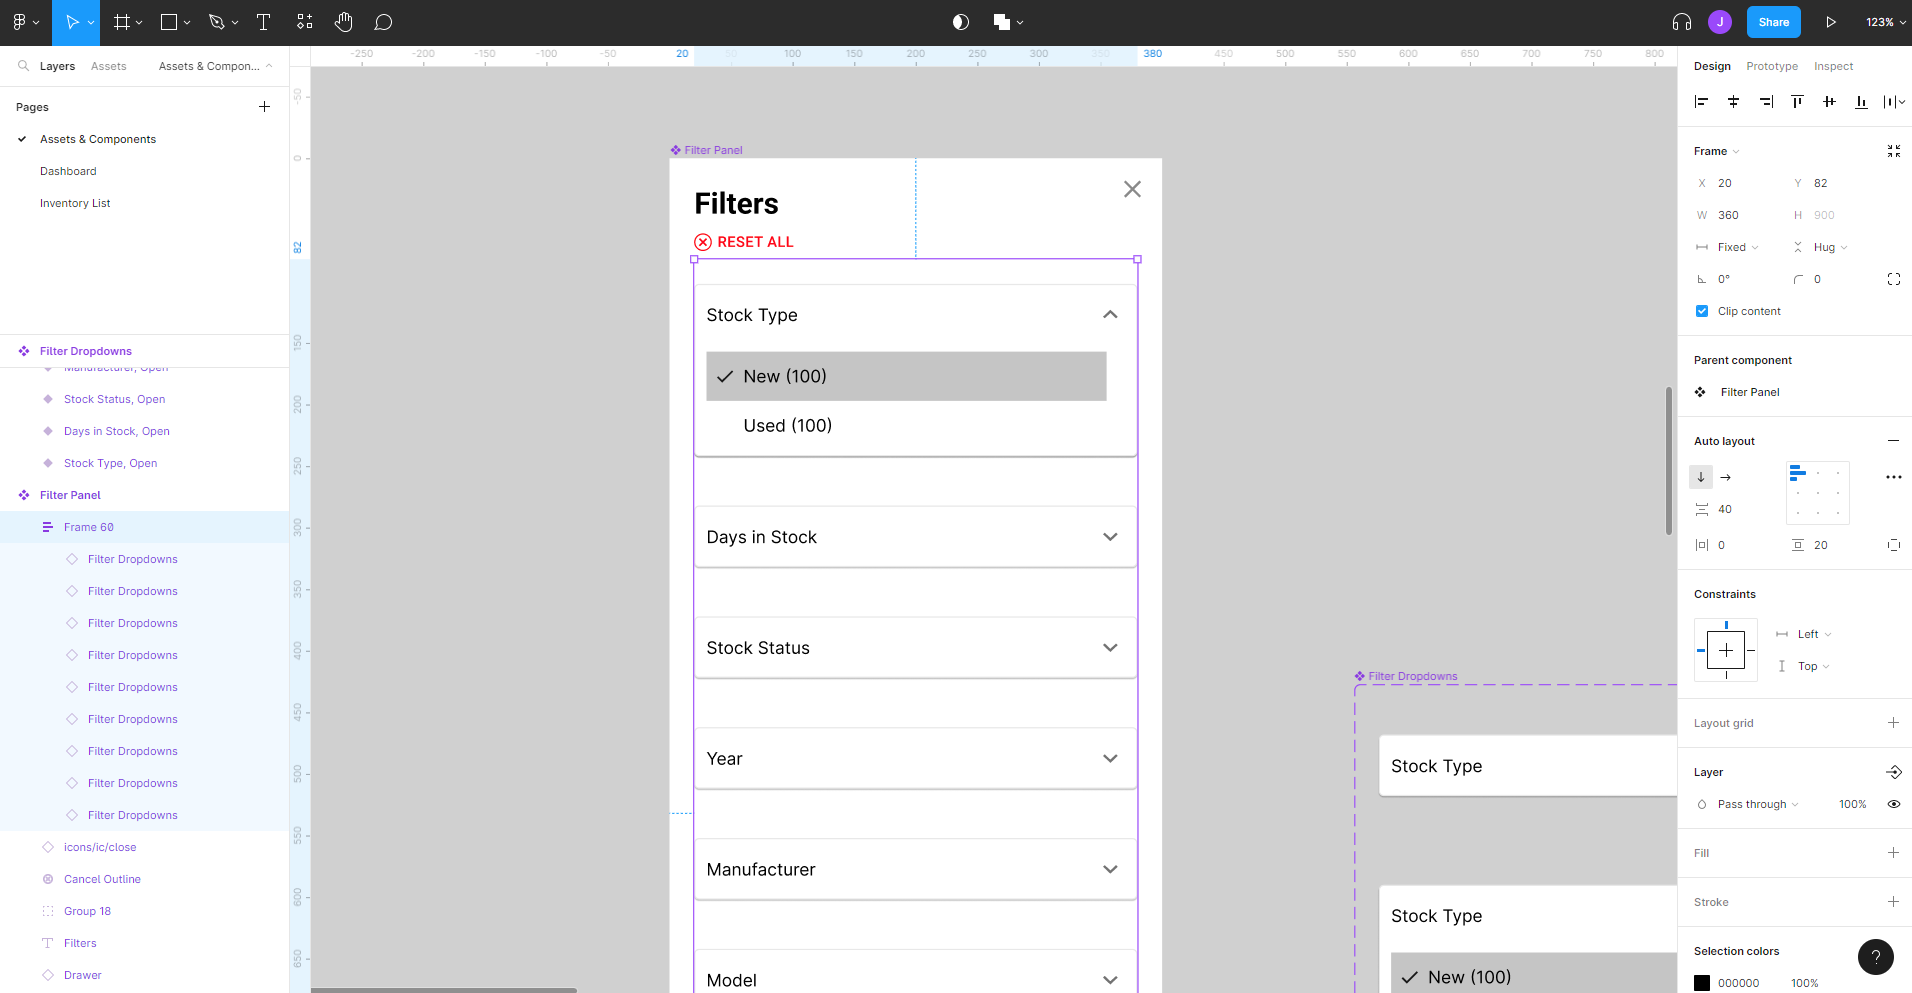
Task: Close the Filters panel with X
Action: click(1132, 189)
